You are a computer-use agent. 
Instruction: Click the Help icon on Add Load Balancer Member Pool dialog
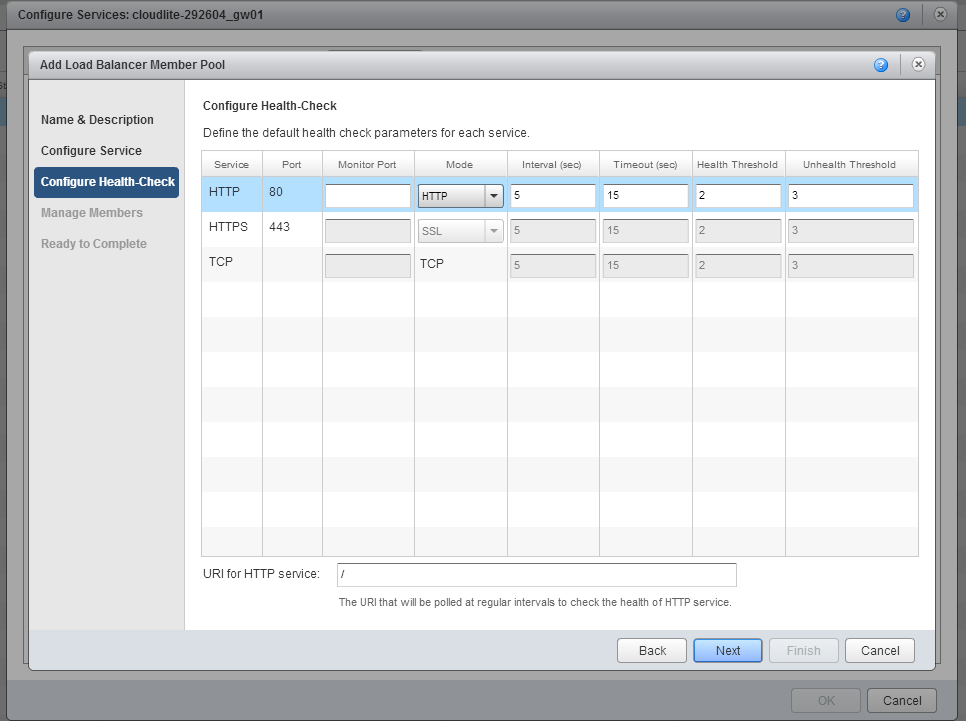pyautogui.click(x=881, y=64)
